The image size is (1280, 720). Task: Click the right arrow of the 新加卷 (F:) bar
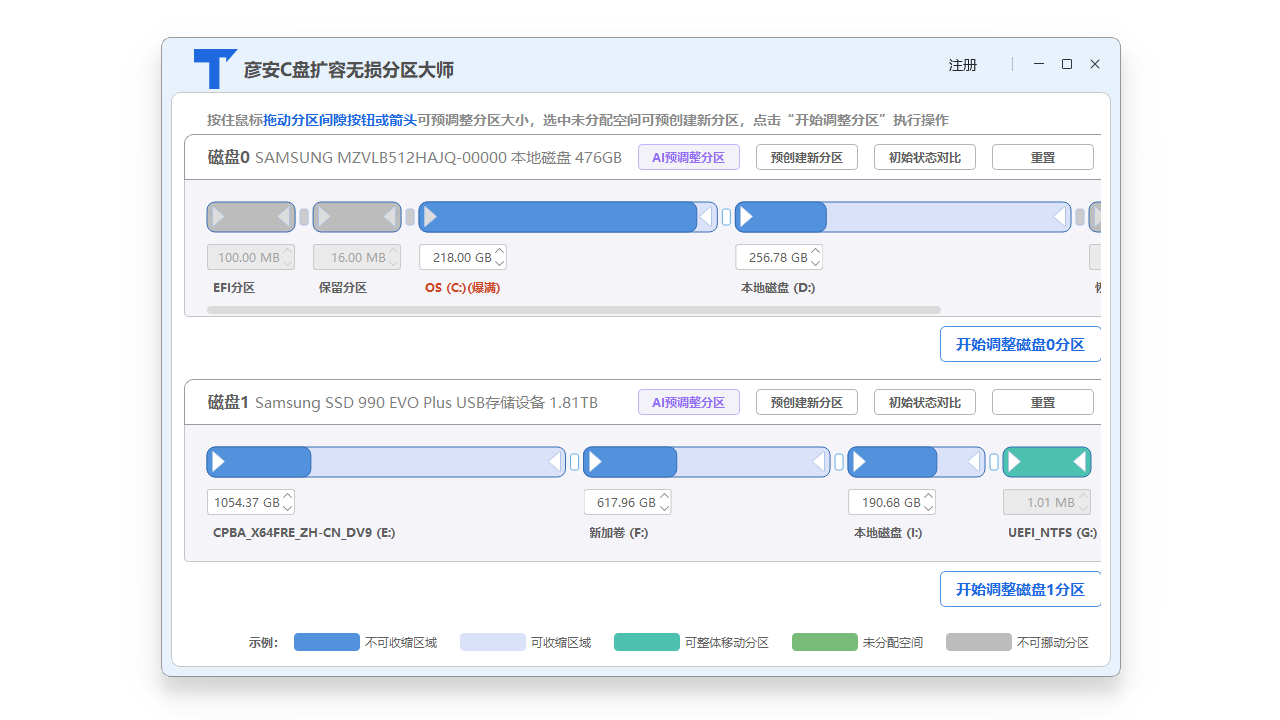point(819,461)
